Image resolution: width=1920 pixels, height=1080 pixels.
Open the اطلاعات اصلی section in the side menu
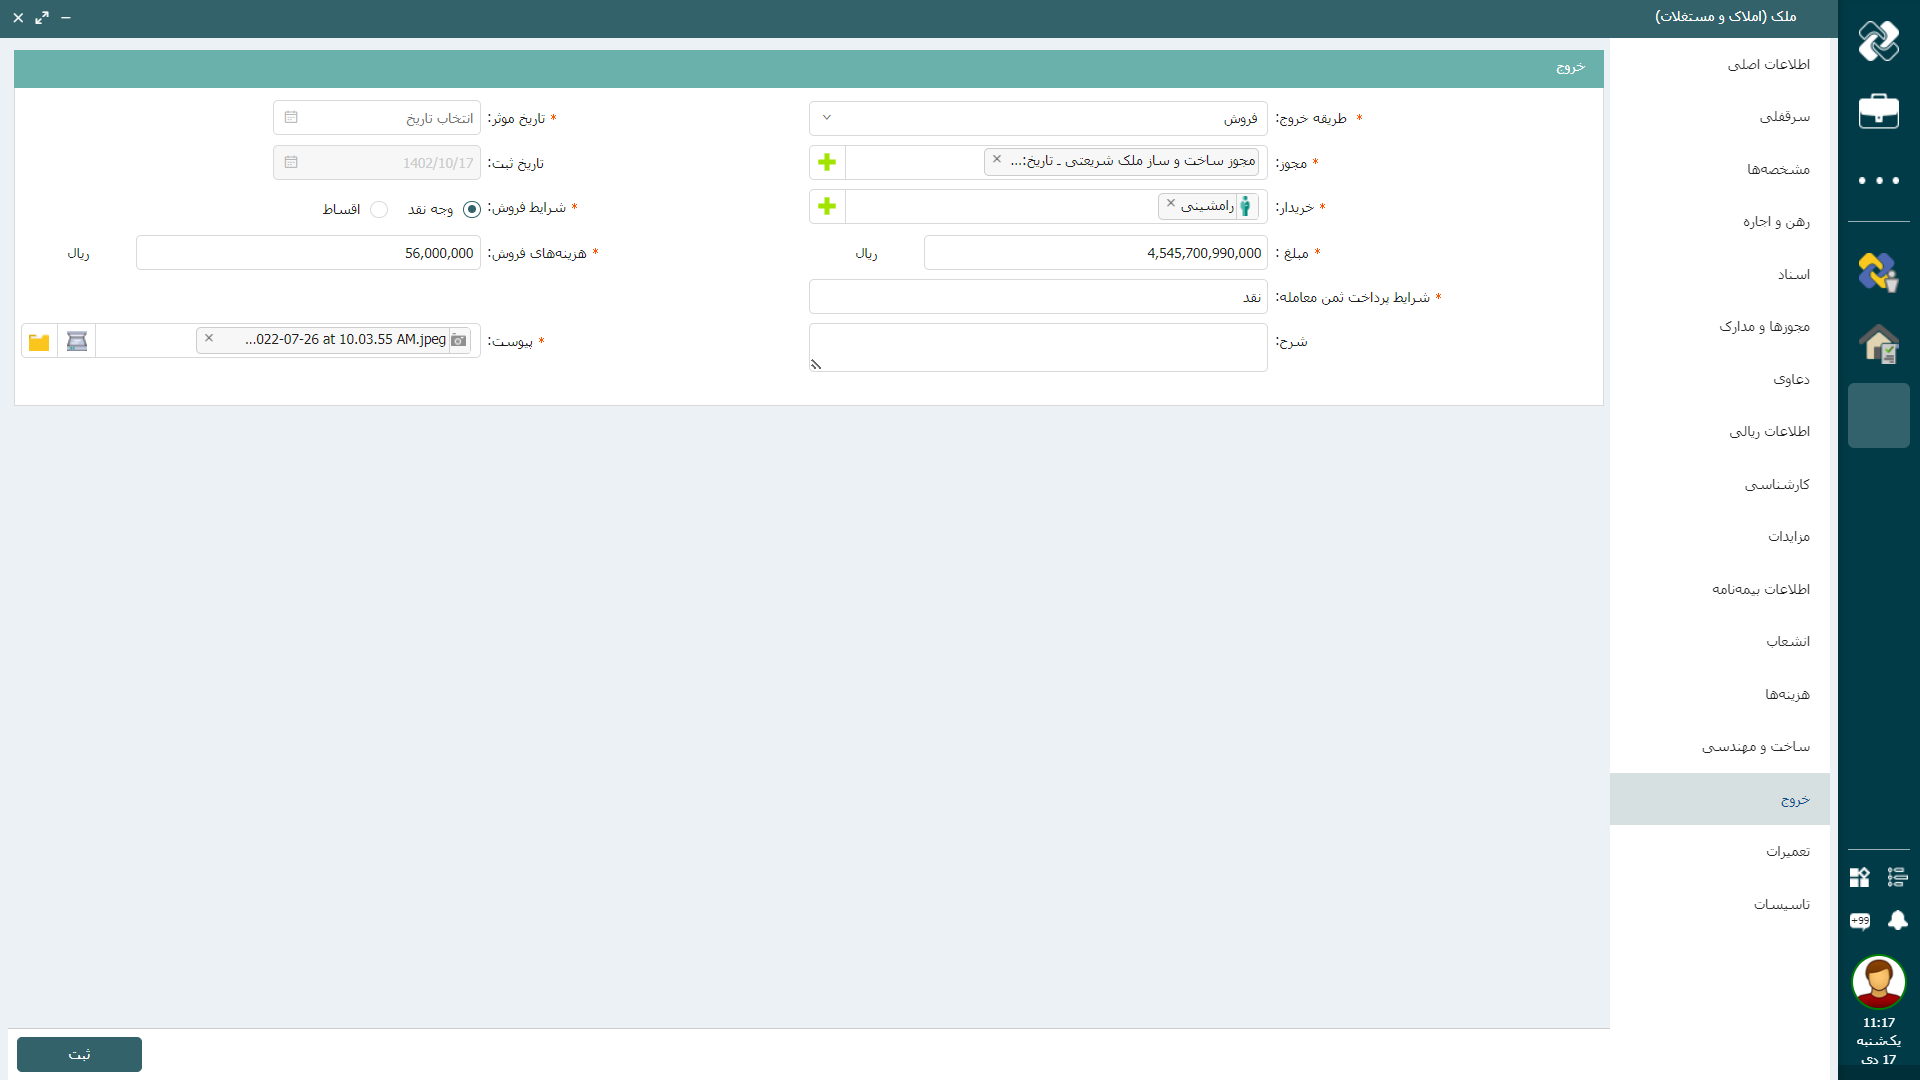[x=1768, y=64]
